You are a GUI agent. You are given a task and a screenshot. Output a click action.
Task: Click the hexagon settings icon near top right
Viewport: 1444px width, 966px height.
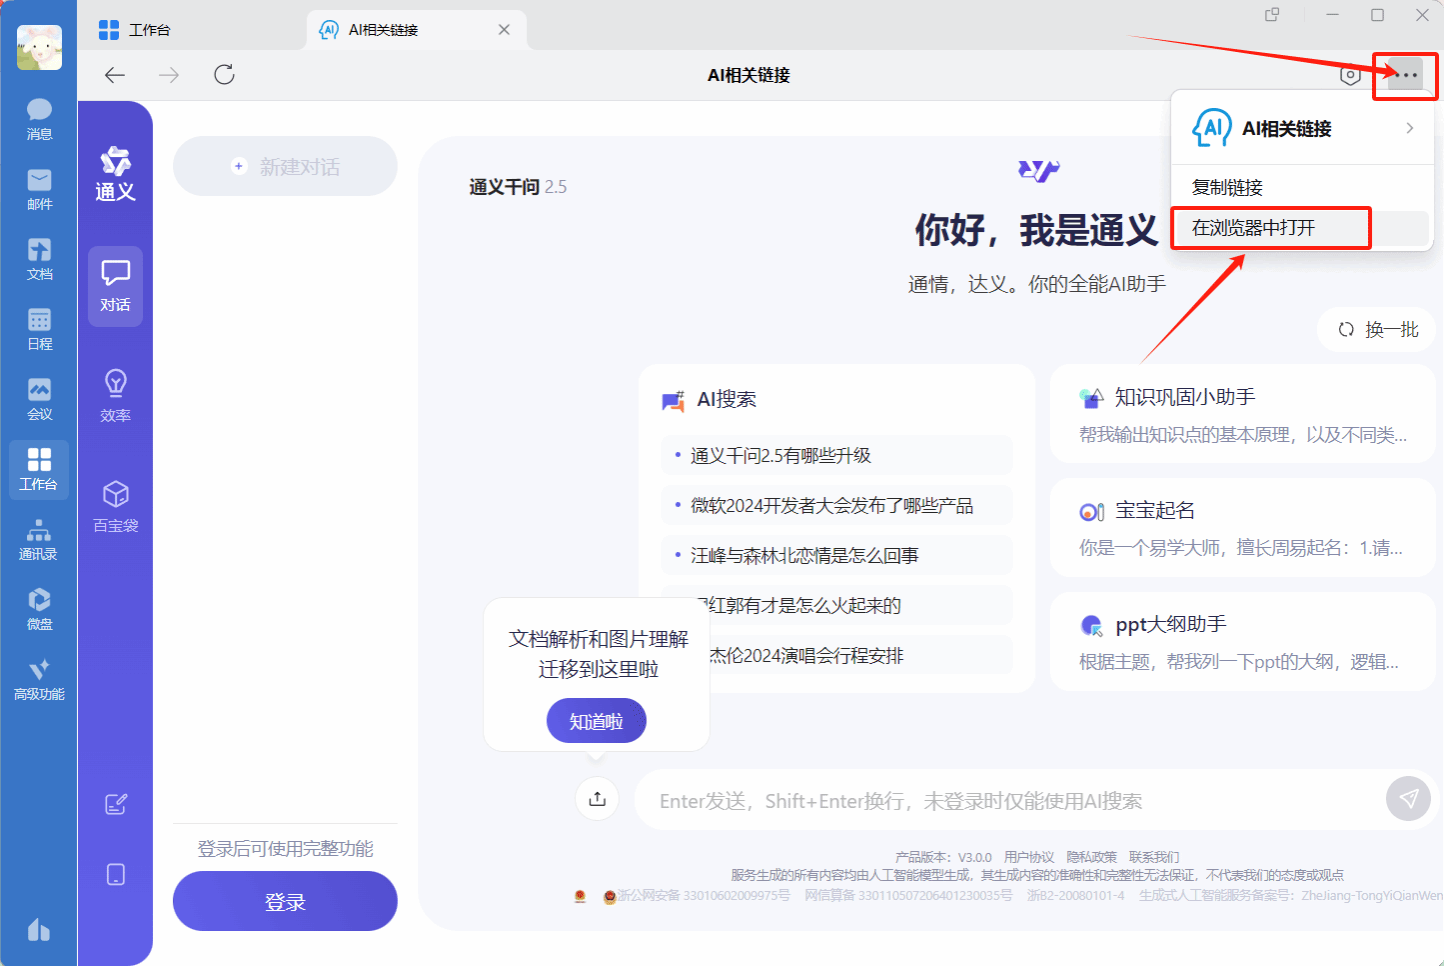pyautogui.click(x=1350, y=75)
